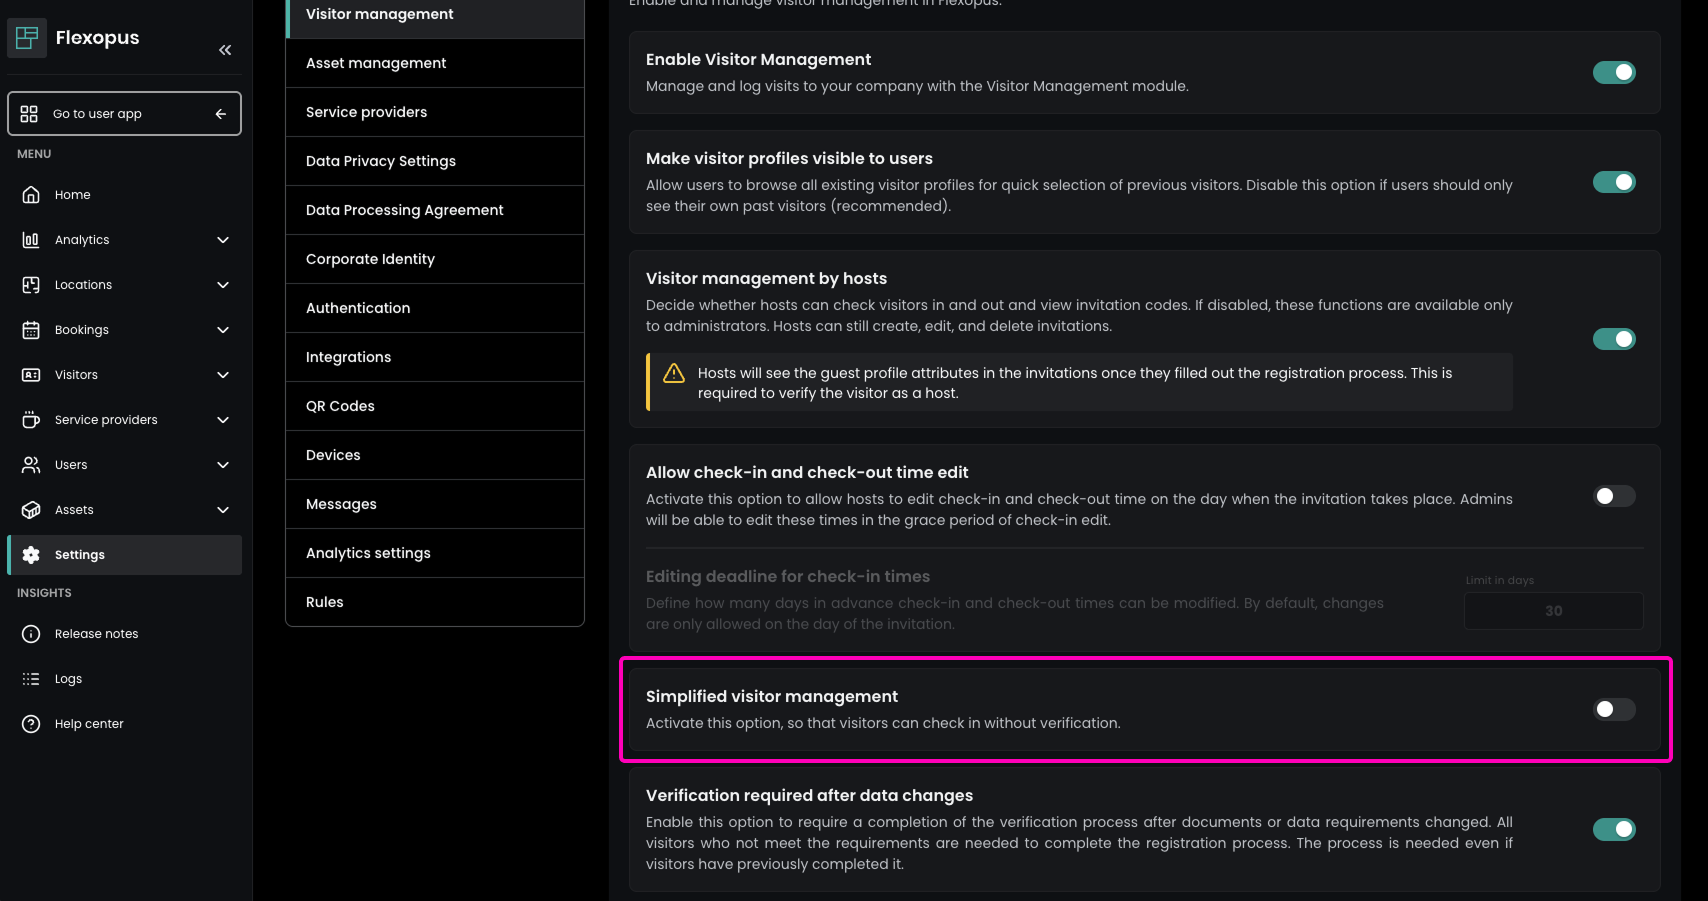1708x901 pixels.
Task: Click the Visitors badge icon
Action: 31,375
